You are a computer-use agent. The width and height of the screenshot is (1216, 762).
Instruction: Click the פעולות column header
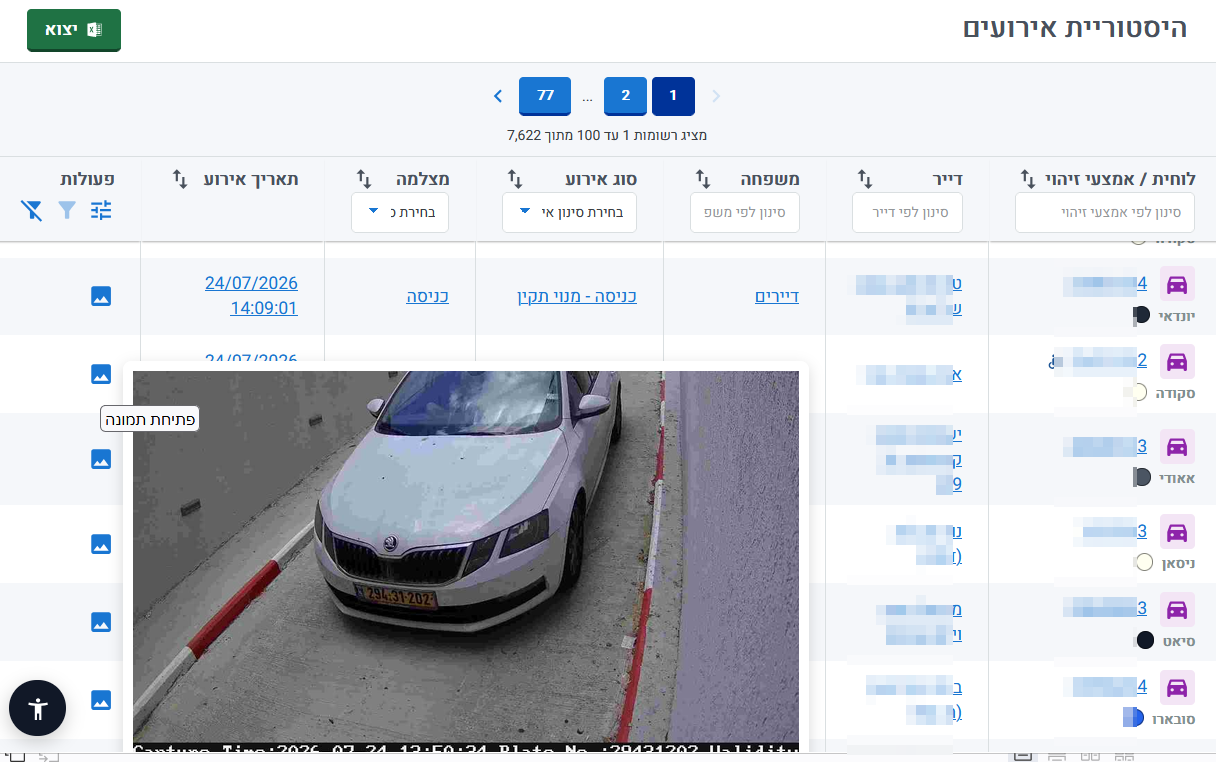click(x=87, y=179)
